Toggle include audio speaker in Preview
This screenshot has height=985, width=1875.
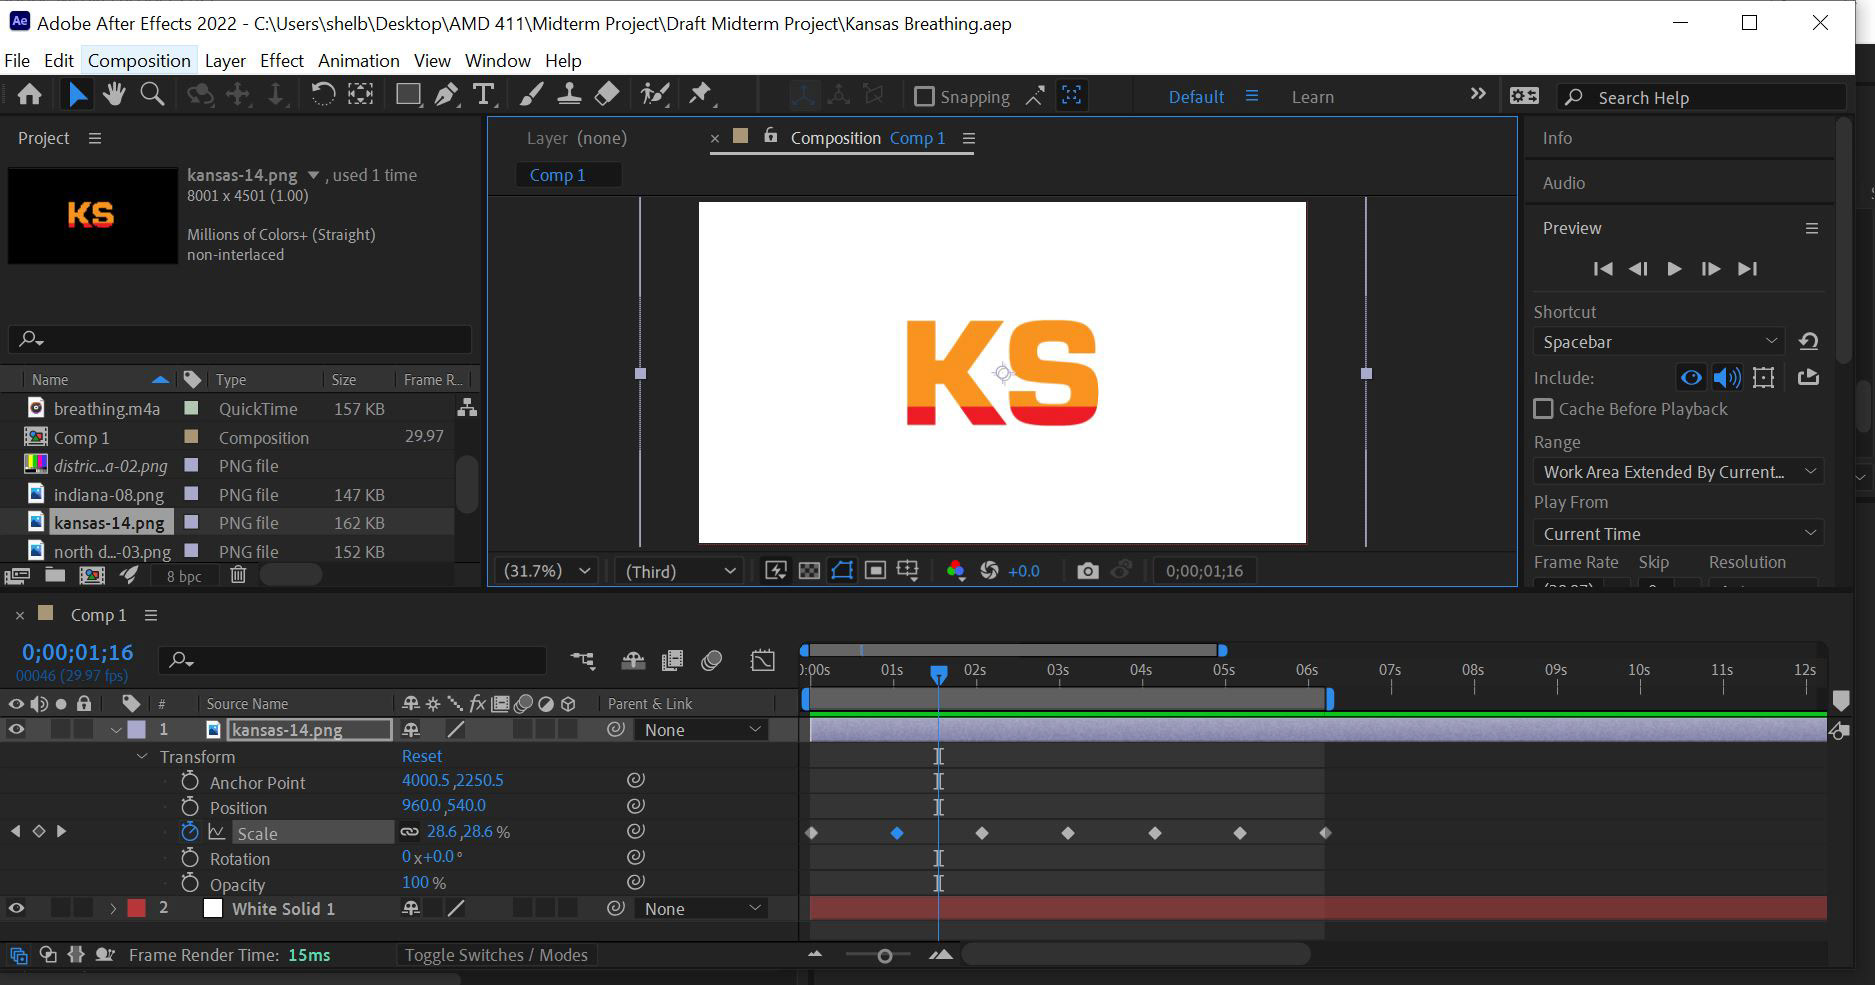tap(1727, 378)
